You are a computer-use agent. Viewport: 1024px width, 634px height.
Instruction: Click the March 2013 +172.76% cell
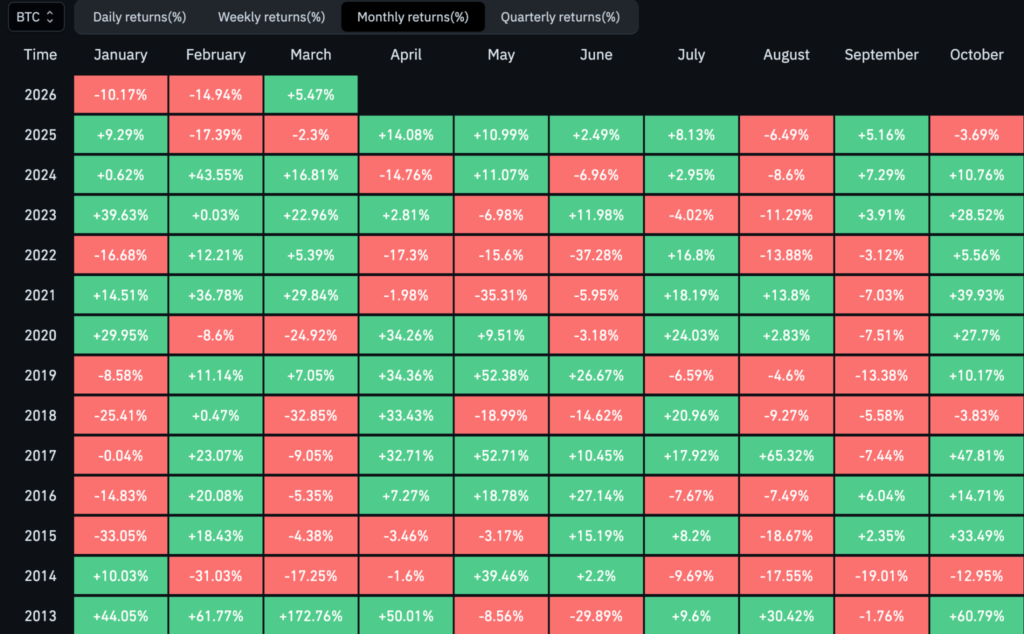click(x=310, y=614)
